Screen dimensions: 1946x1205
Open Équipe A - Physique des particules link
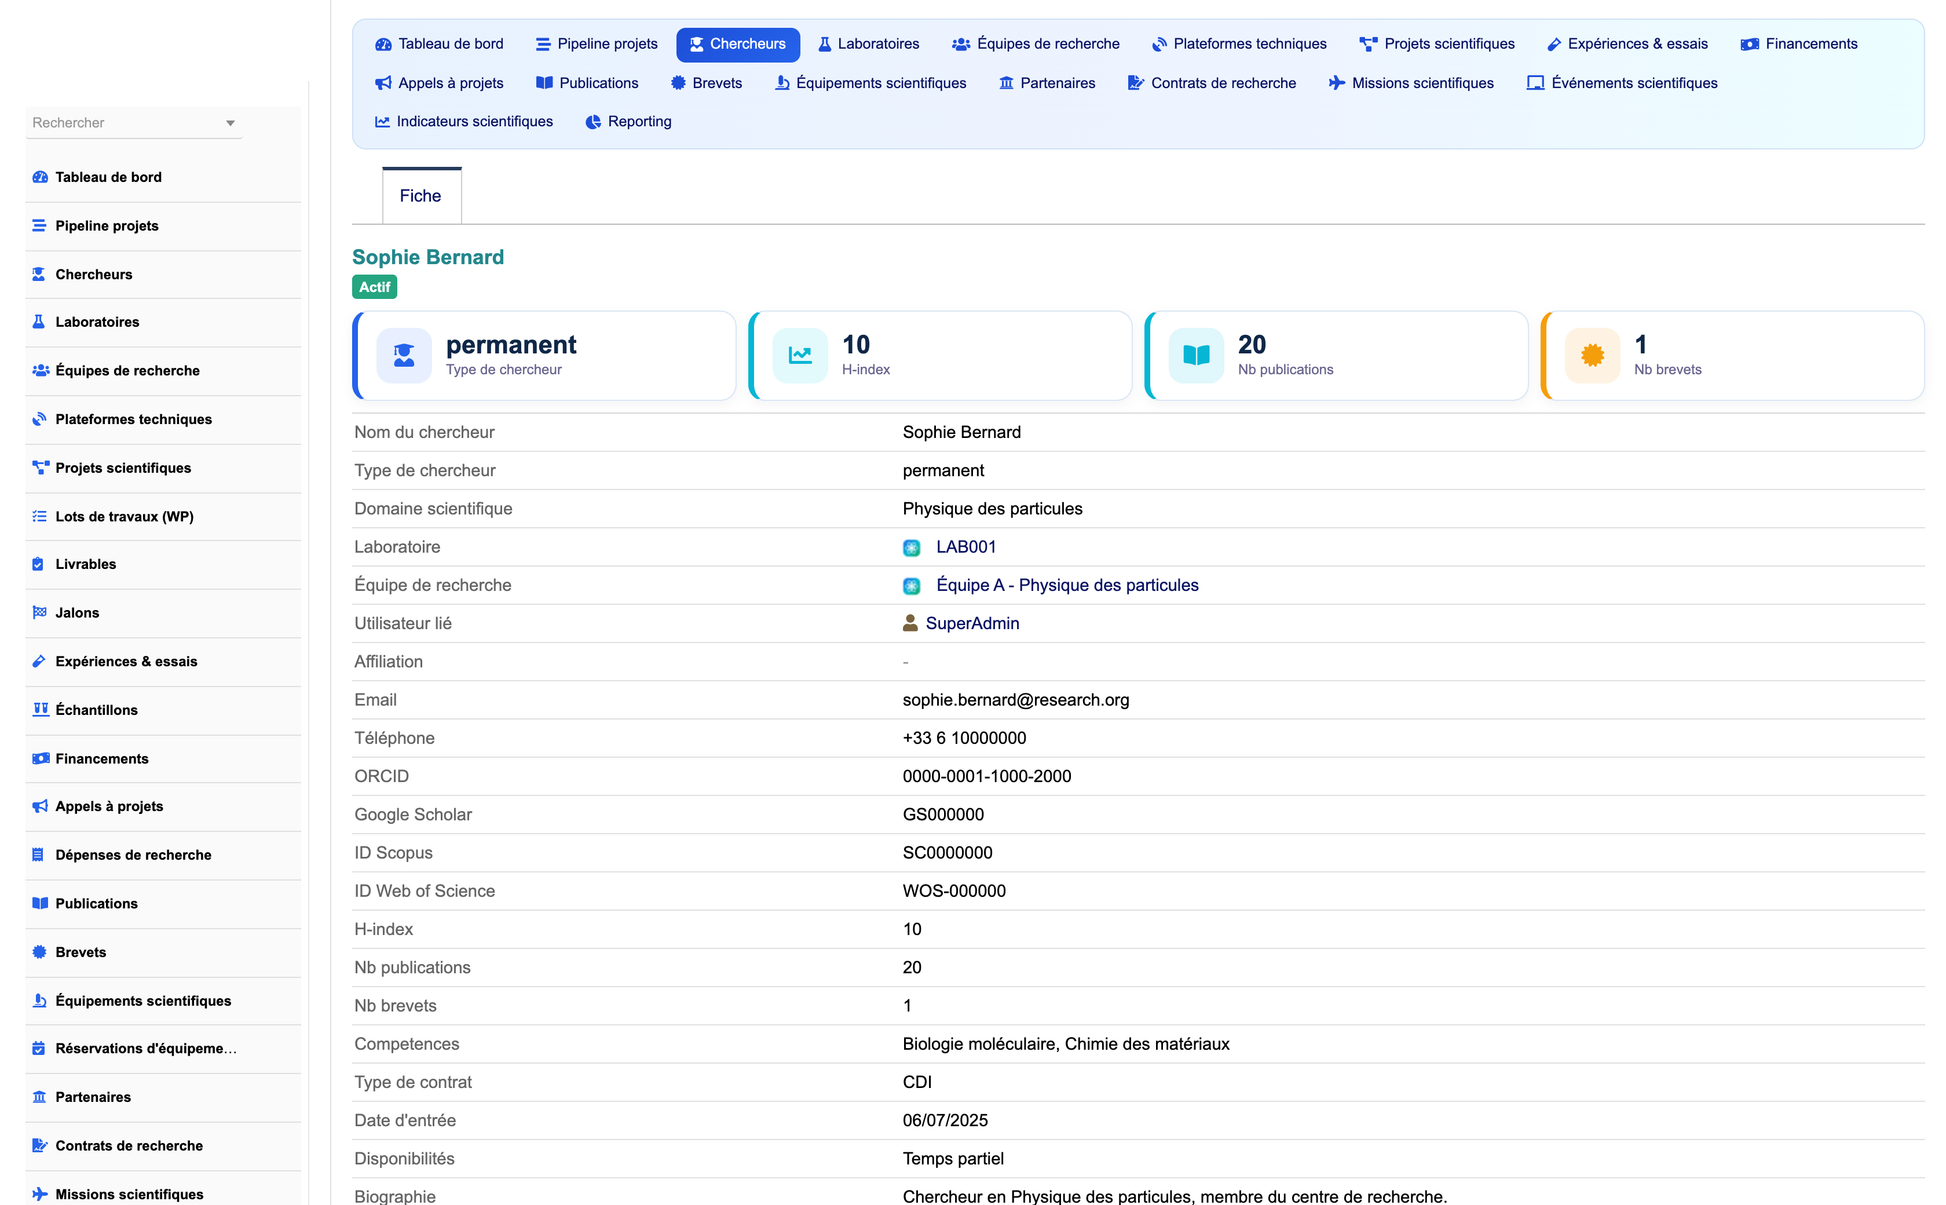(1067, 585)
